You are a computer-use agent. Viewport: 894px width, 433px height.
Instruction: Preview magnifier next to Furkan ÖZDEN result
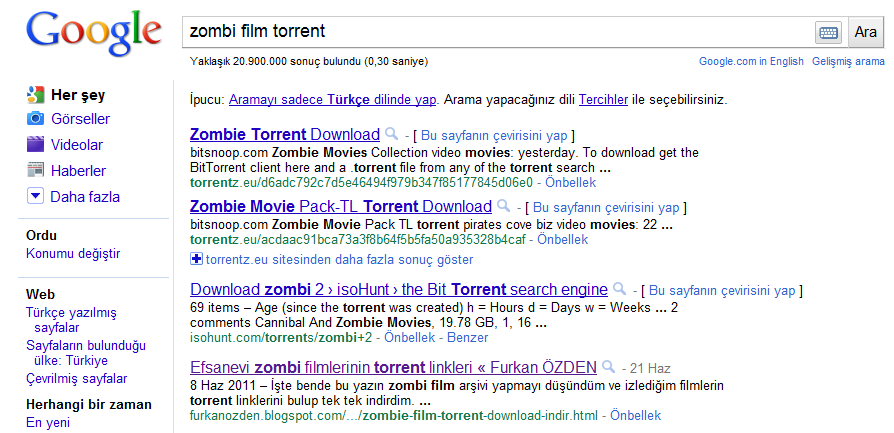pyautogui.click(x=608, y=366)
